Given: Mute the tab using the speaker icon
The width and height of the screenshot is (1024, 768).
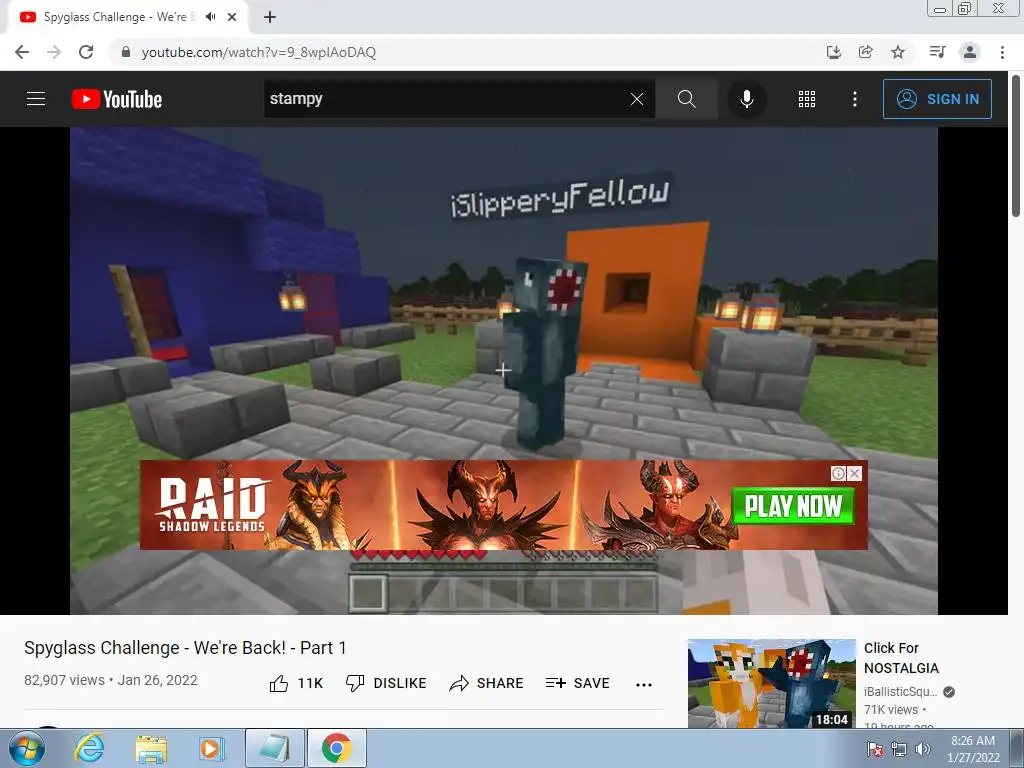Looking at the screenshot, I should click(210, 17).
